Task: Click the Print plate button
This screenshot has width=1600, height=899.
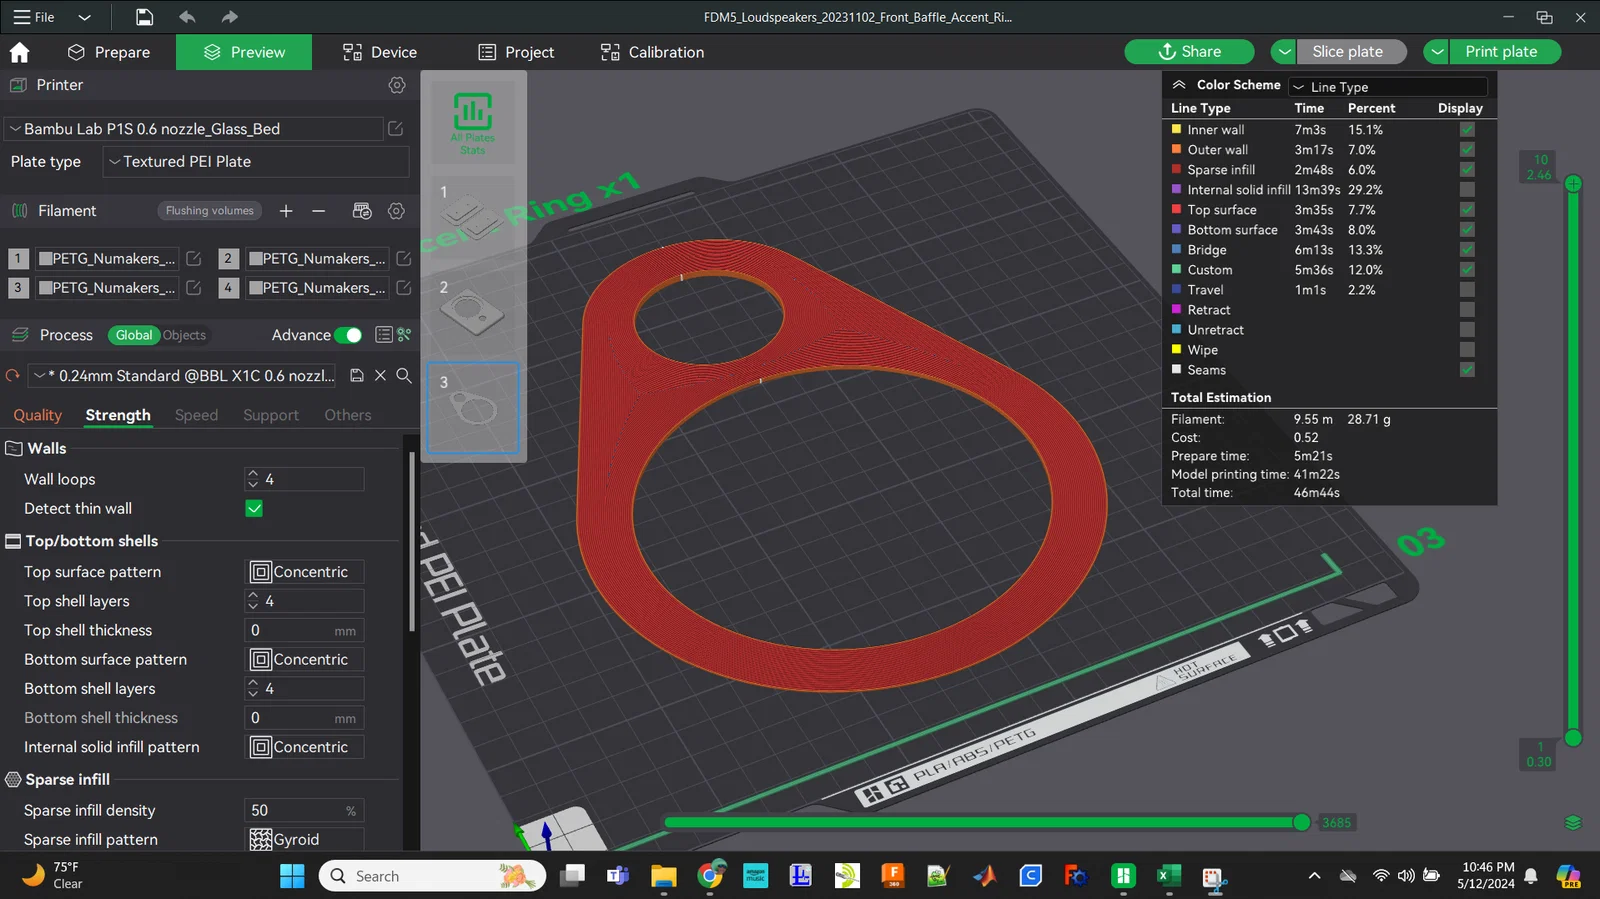Action: click(1500, 52)
